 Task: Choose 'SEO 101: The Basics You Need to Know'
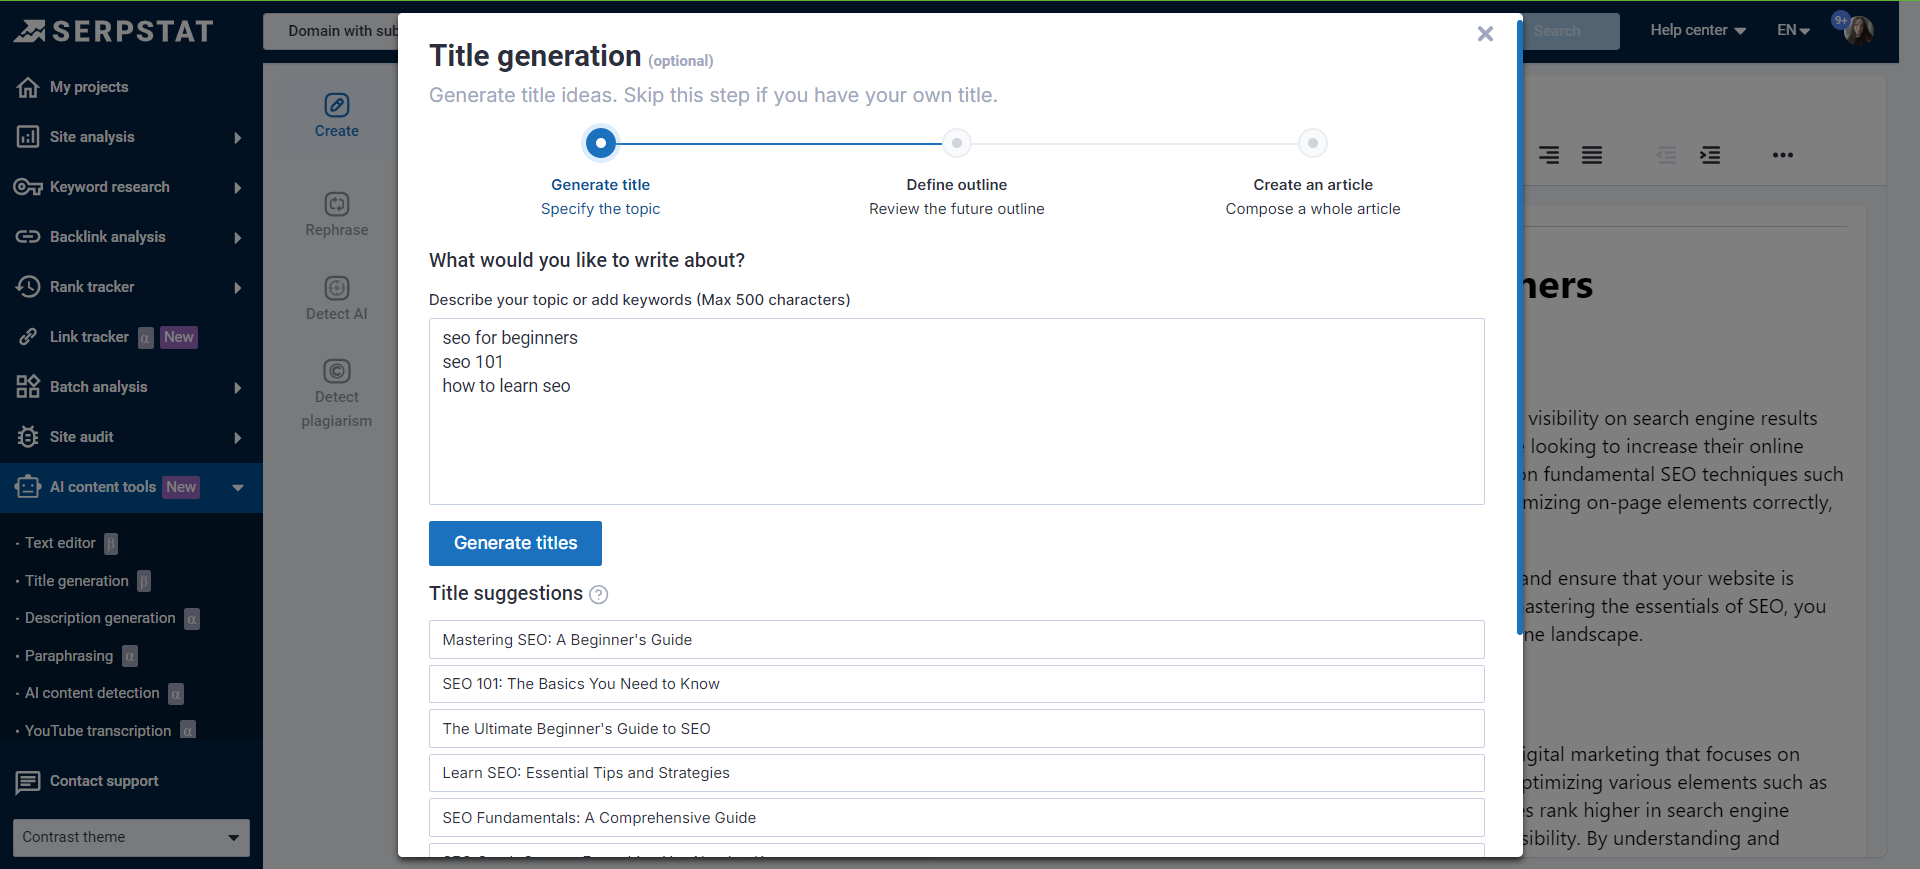click(956, 684)
